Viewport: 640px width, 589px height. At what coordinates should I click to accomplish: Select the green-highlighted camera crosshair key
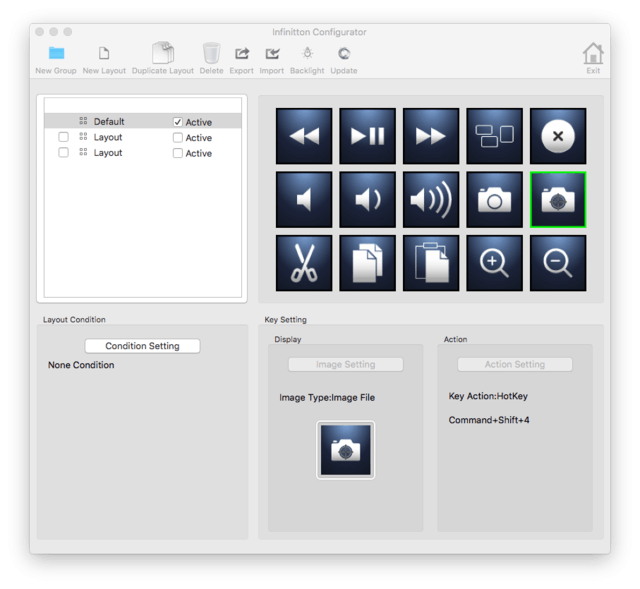pyautogui.click(x=558, y=200)
